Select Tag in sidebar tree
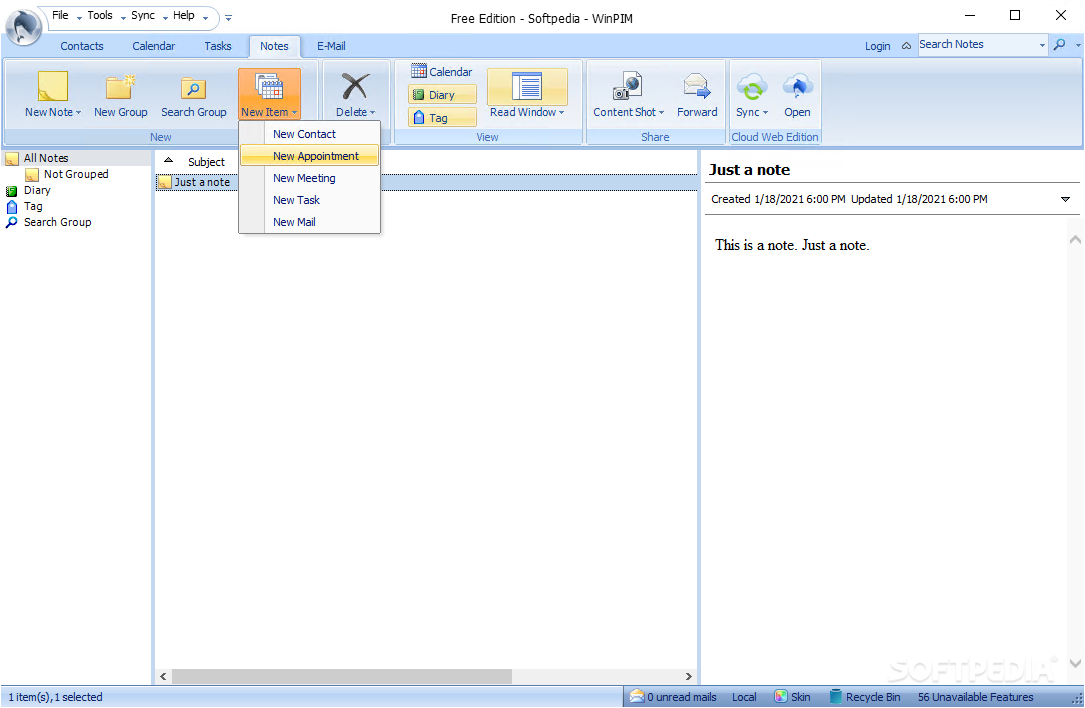The width and height of the screenshot is (1085, 708). point(33,206)
